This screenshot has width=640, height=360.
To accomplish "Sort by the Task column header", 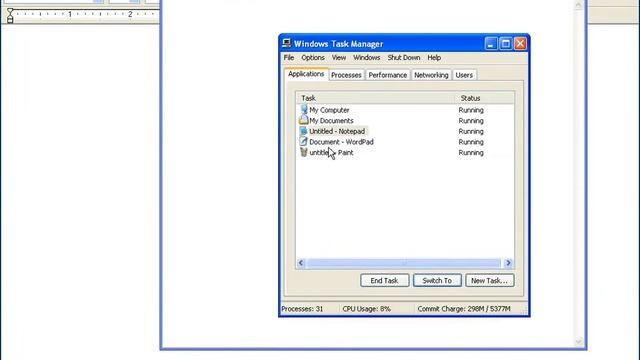I will [376, 98].
